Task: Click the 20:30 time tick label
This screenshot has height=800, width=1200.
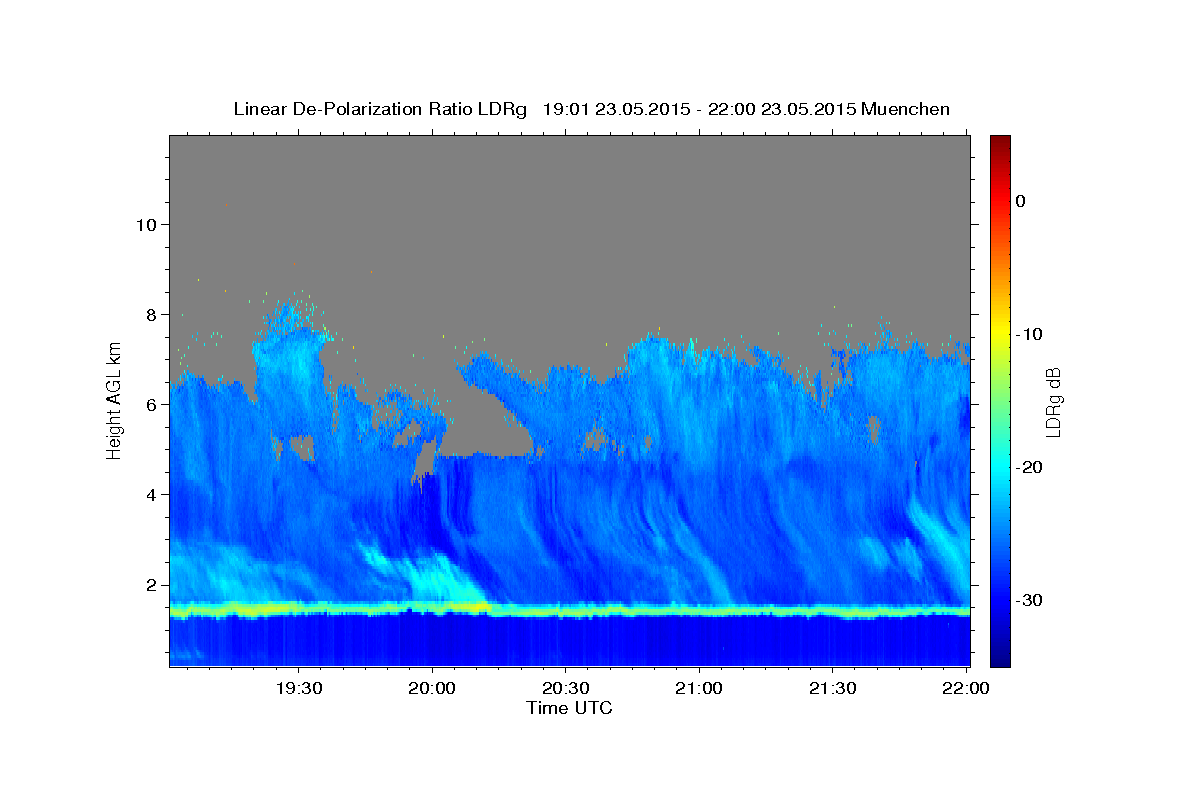Action: tap(566, 688)
